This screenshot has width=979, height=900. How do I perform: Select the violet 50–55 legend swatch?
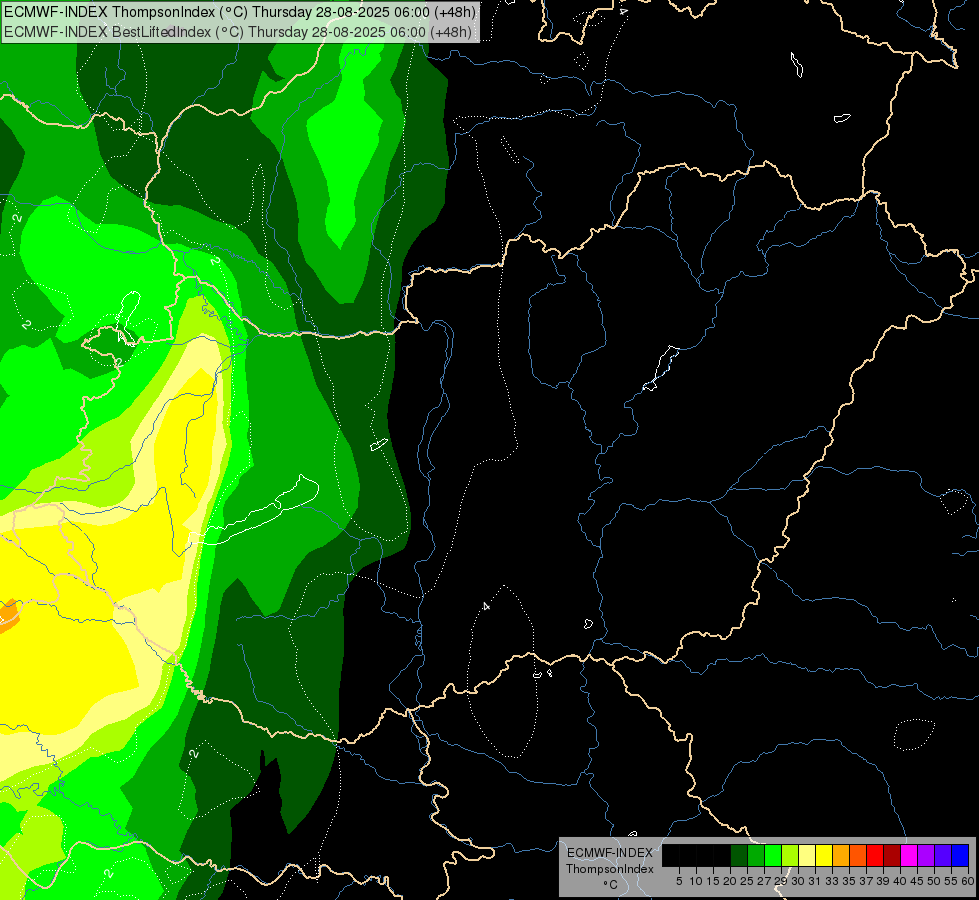coord(943,855)
